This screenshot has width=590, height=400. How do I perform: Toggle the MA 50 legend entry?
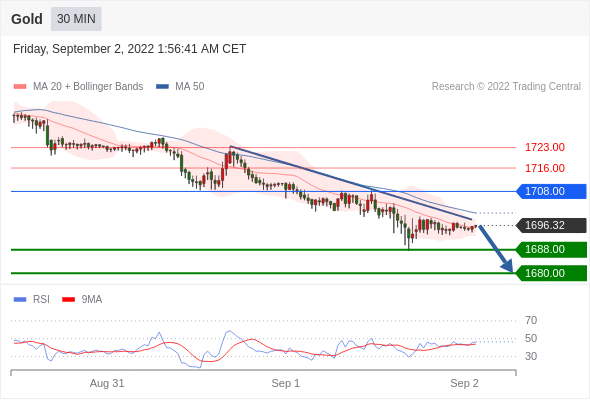(x=180, y=87)
